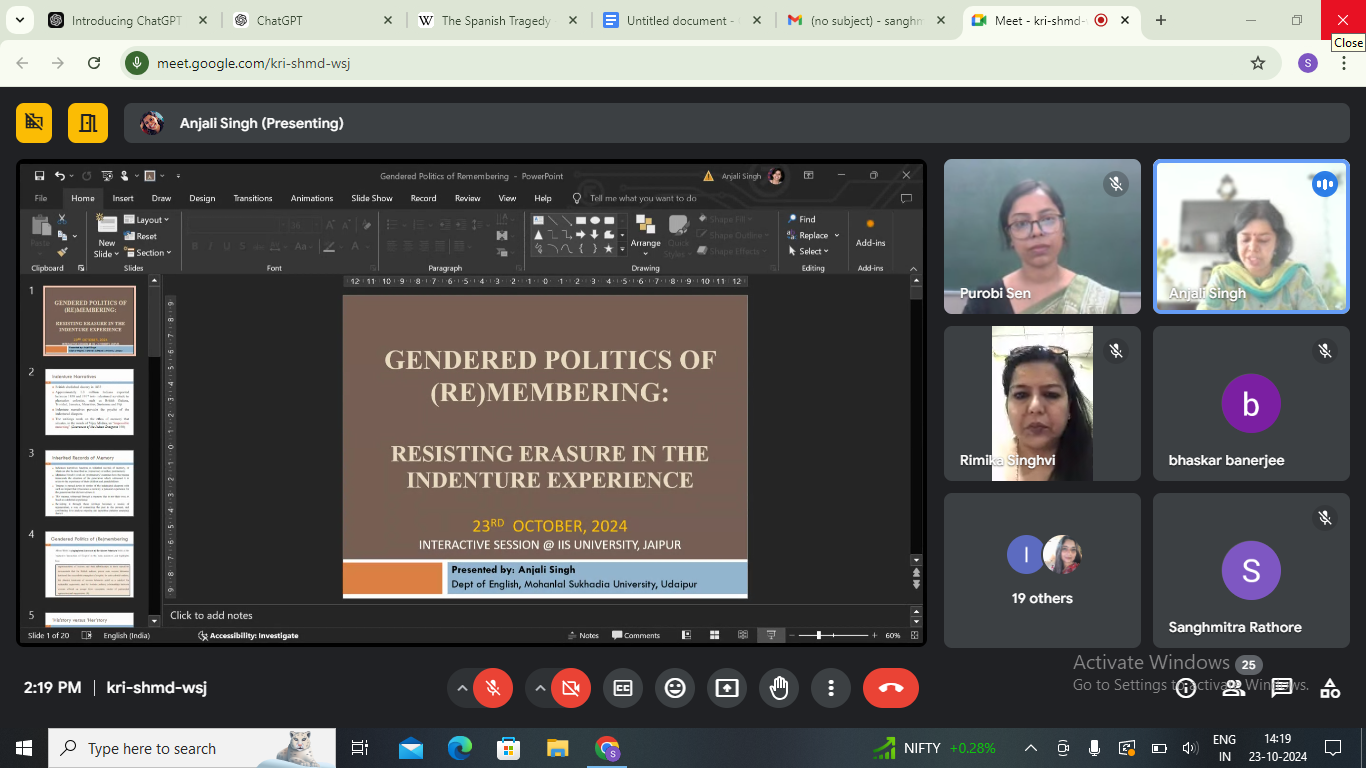Bookmark this page with star icon
Image resolution: width=1366 pixels, height=768 pixels.
(x=1258, y=63)
